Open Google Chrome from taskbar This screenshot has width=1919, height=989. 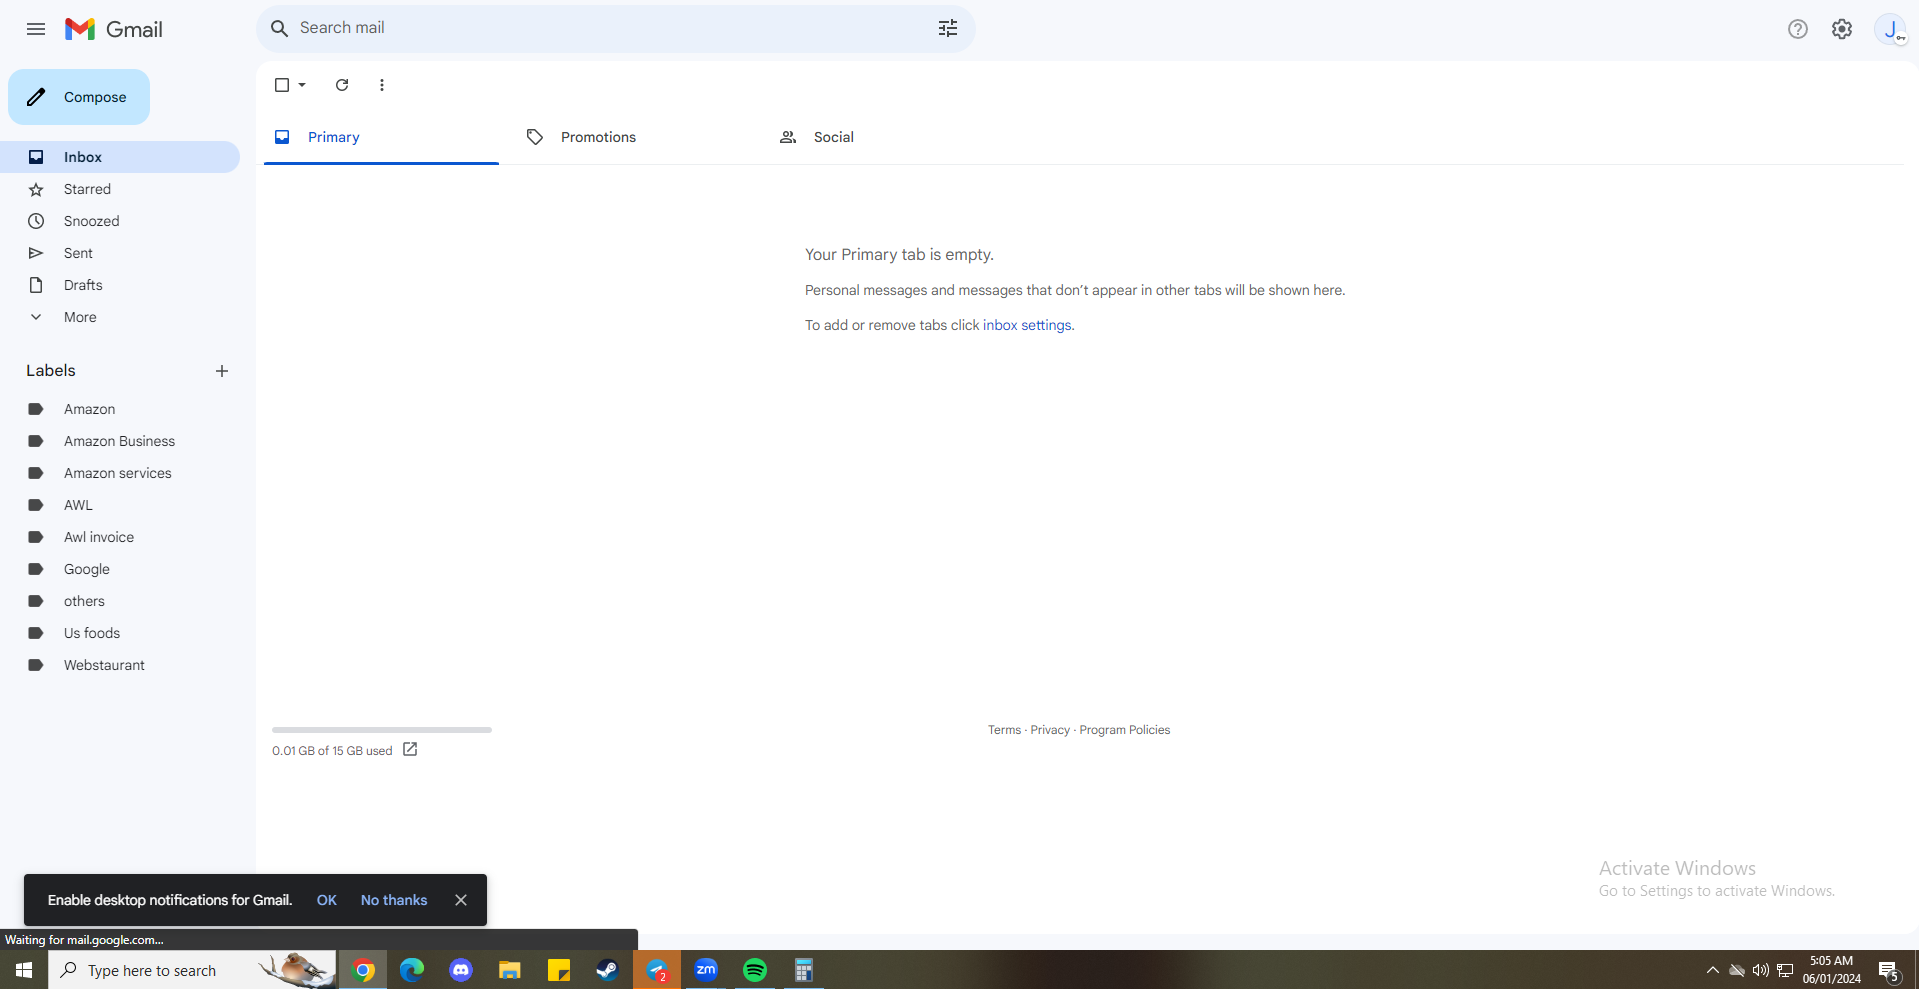pyautogui.click(x=363, y=970)
